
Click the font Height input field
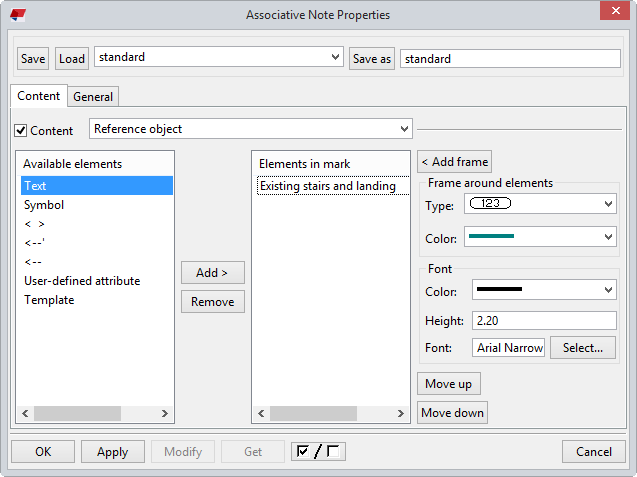click(x=544, y=321)
